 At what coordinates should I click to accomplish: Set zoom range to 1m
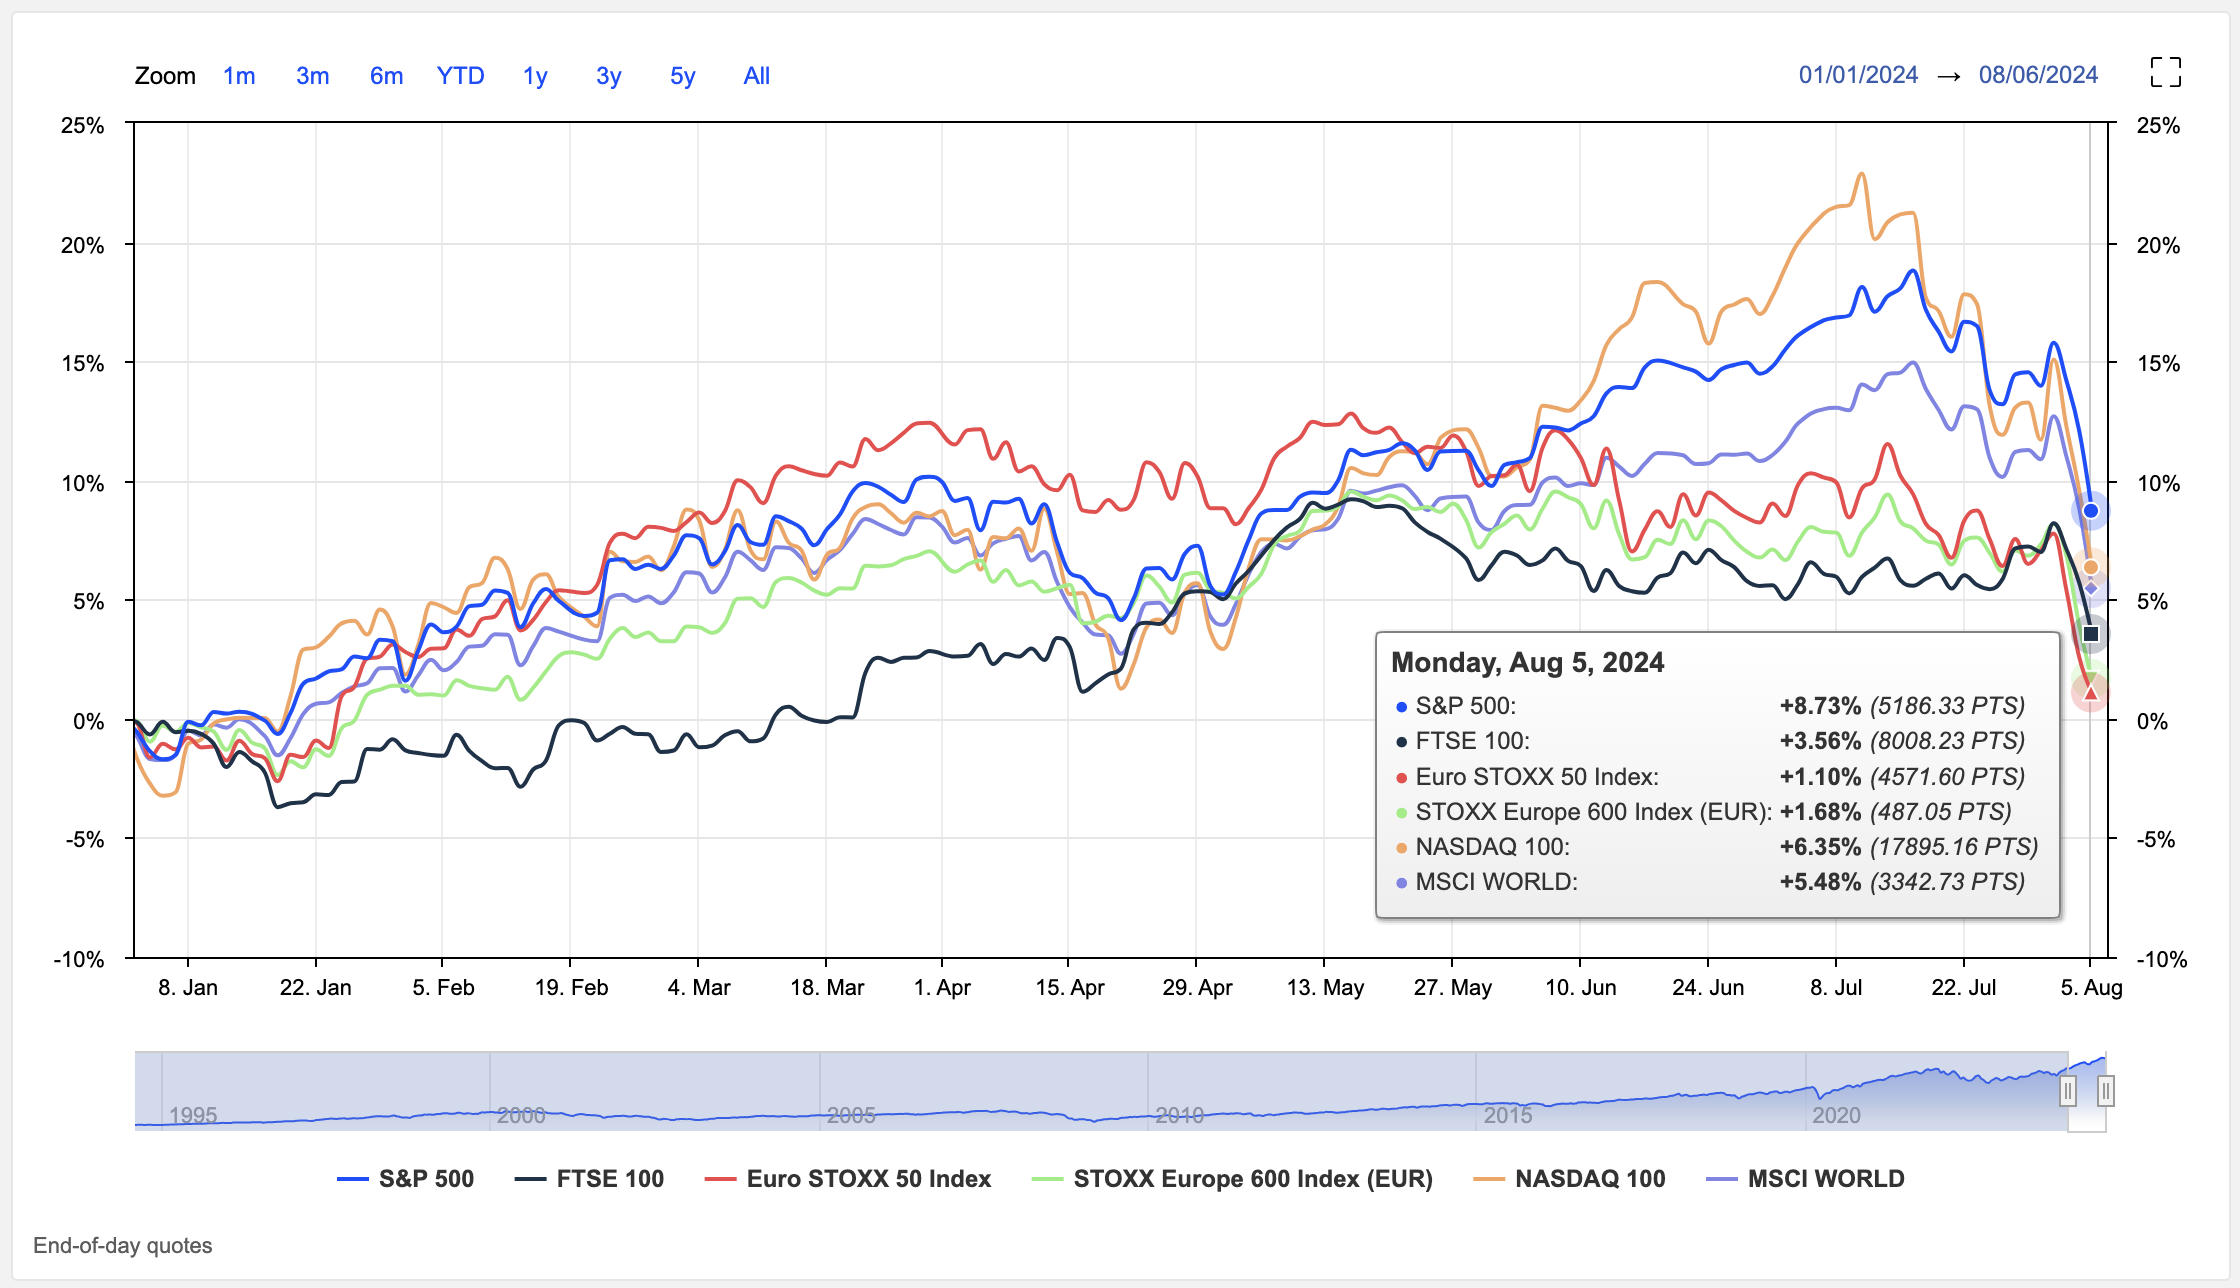click(239, 76)
